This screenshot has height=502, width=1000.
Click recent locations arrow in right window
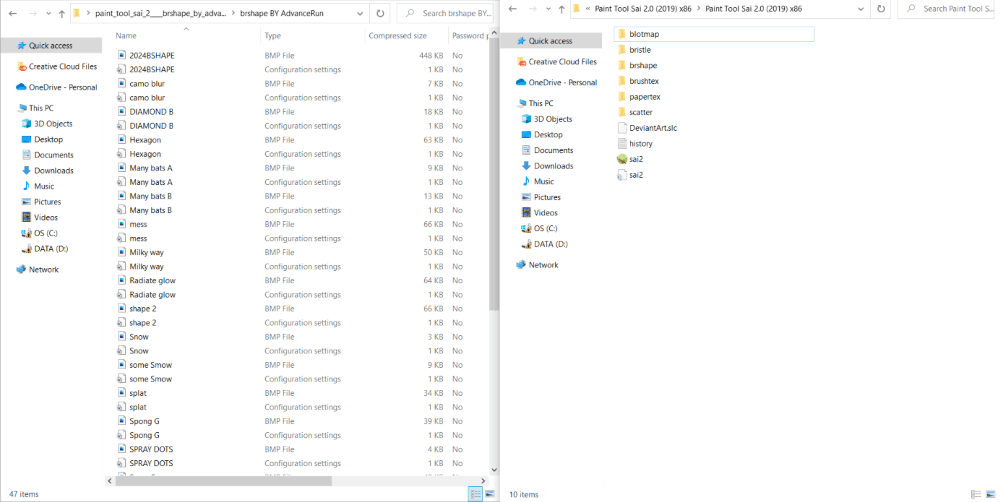pos(547,9)
